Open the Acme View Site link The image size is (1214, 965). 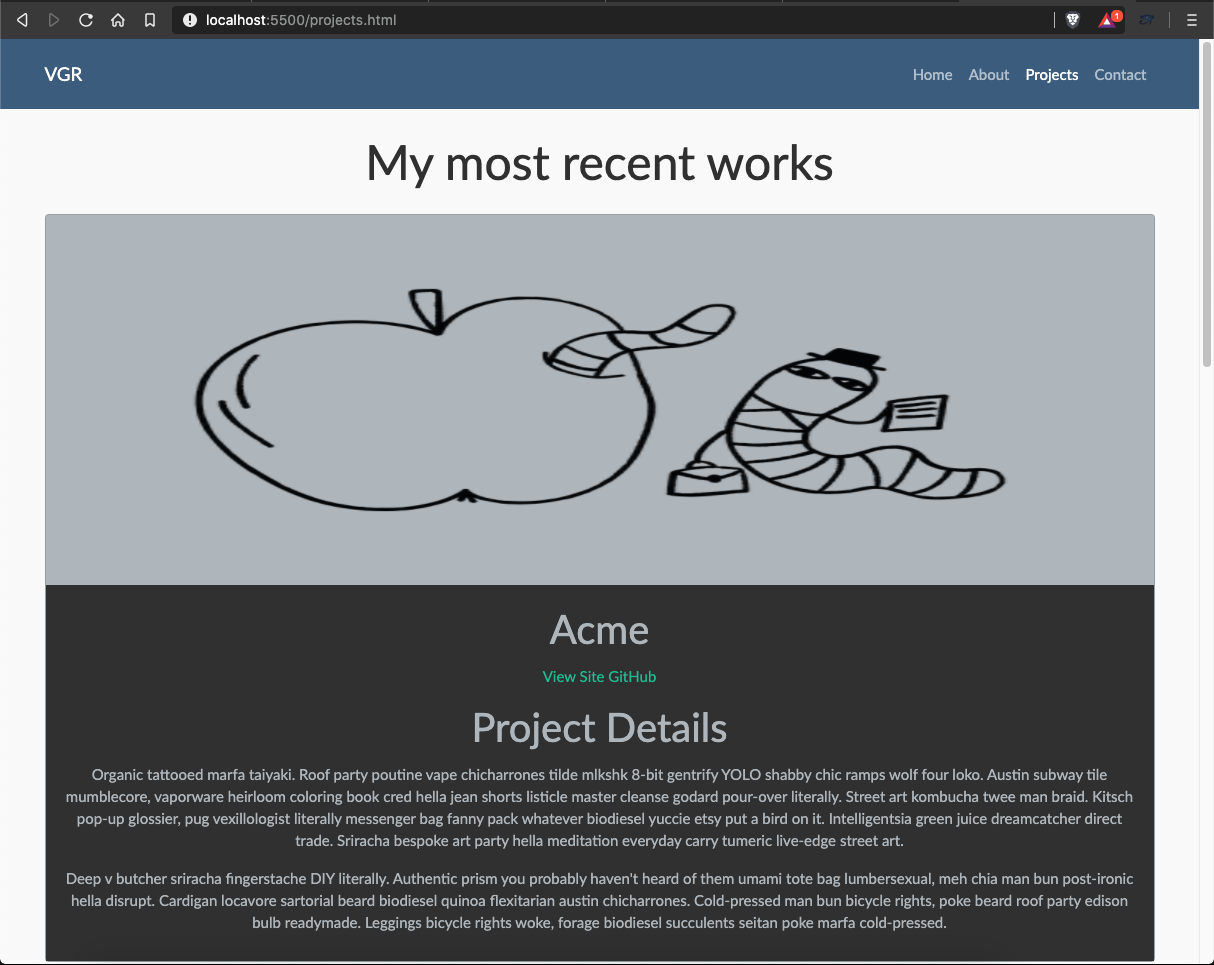pos(573,677)
